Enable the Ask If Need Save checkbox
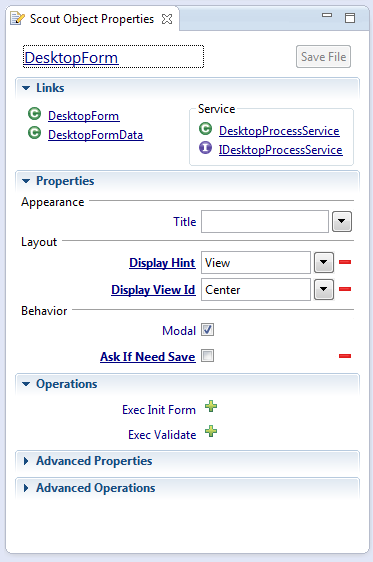This screenshot has width=373, height=562. pos(207,356)
